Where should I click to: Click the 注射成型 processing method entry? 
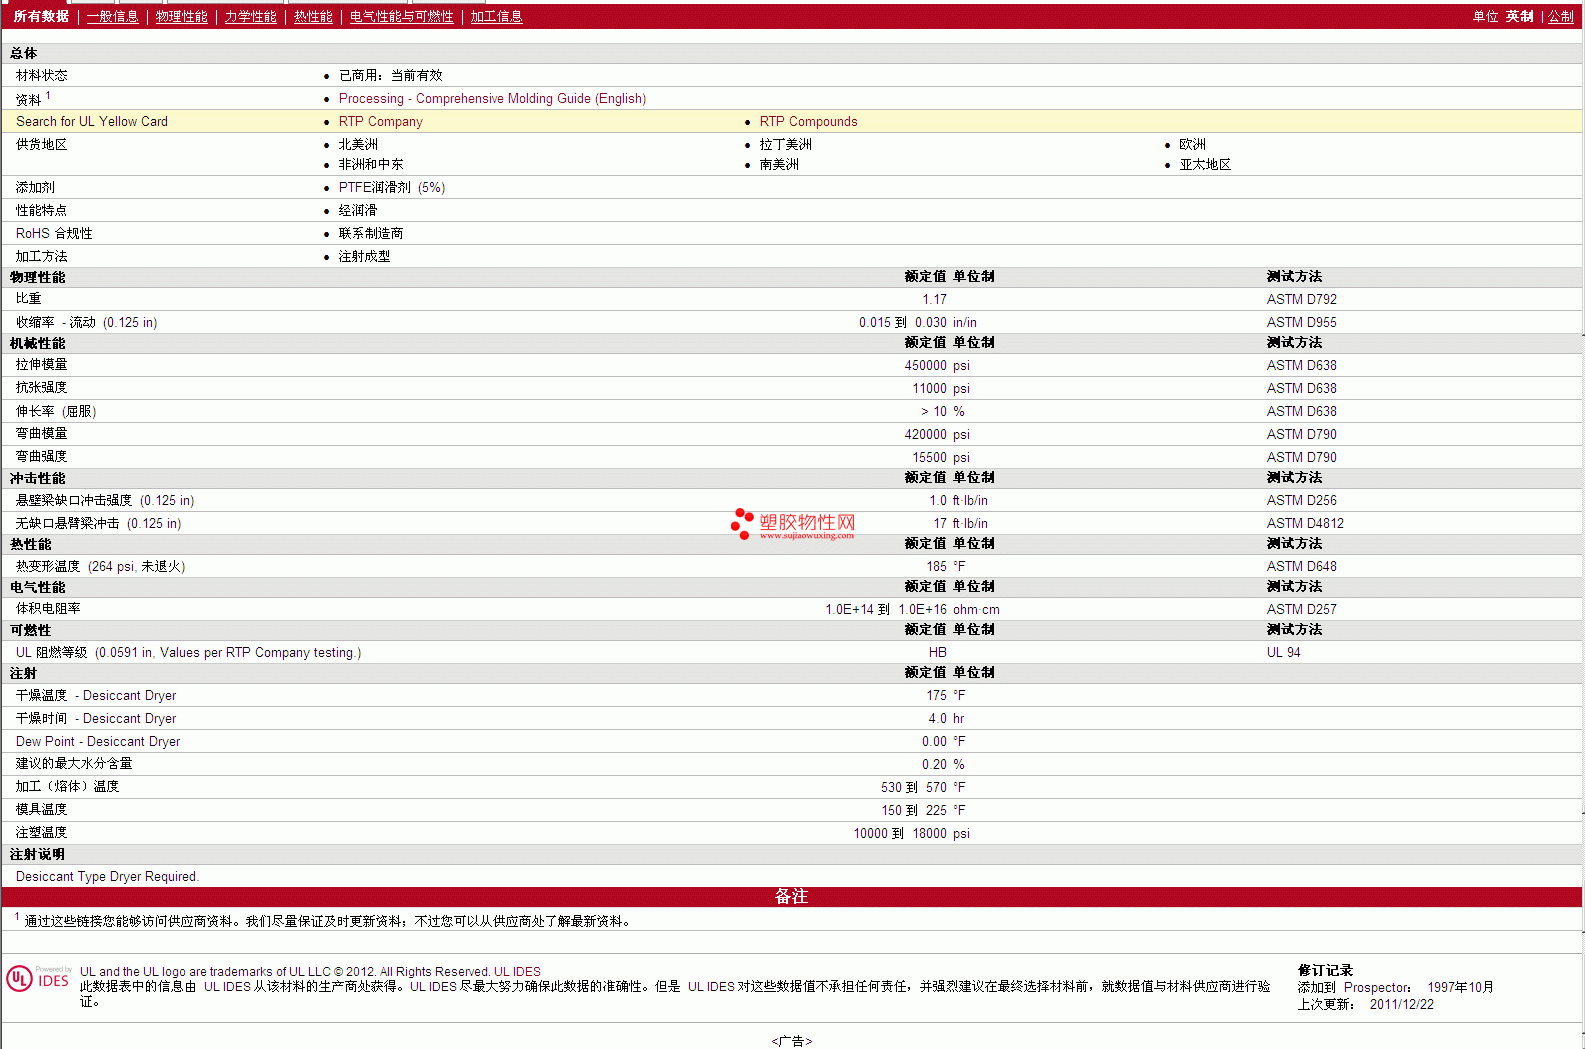pyautogui.click(x=364, y=256)
